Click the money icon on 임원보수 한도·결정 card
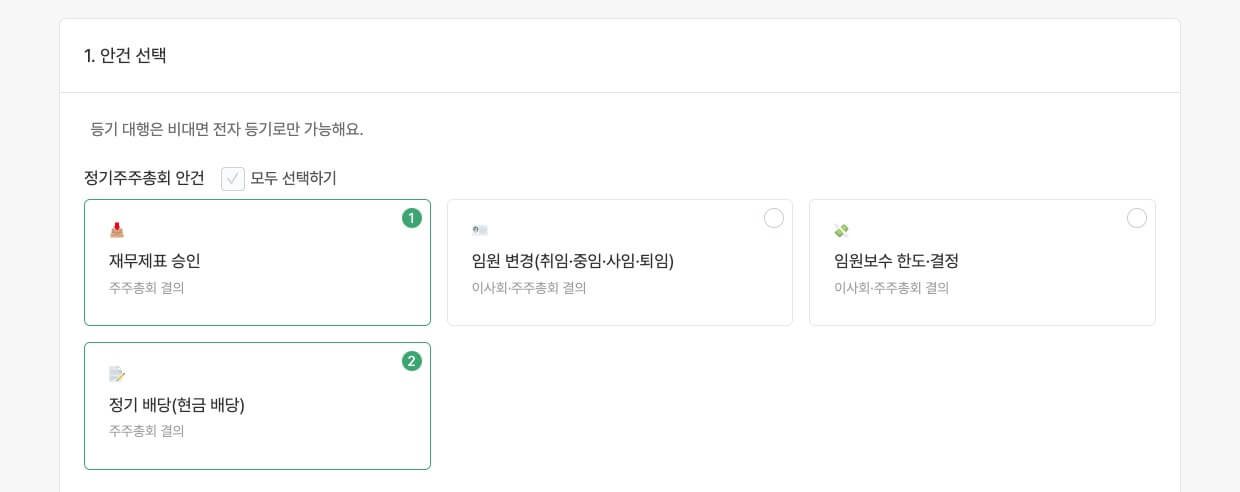The height and width of the screenshot is (492, 1240). [x=842, y=230]
